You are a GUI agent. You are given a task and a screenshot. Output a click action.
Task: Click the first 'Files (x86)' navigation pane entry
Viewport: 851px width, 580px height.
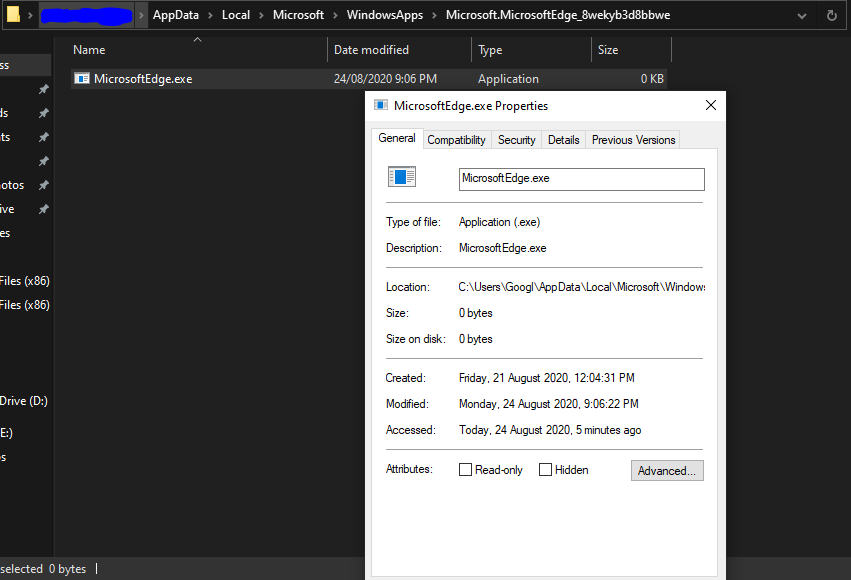coord(25,281)
